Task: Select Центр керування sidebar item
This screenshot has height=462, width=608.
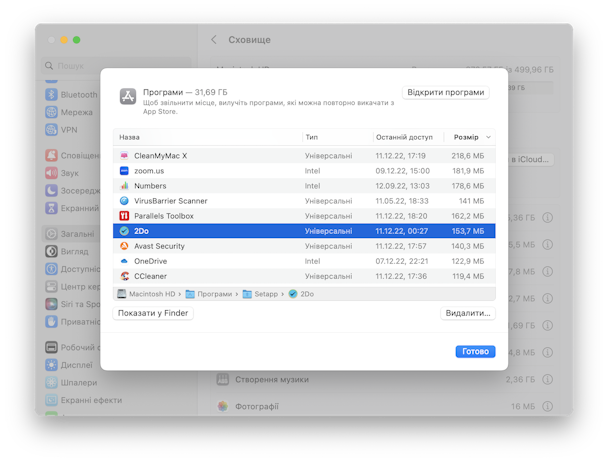Action: [x=72, y=287]
